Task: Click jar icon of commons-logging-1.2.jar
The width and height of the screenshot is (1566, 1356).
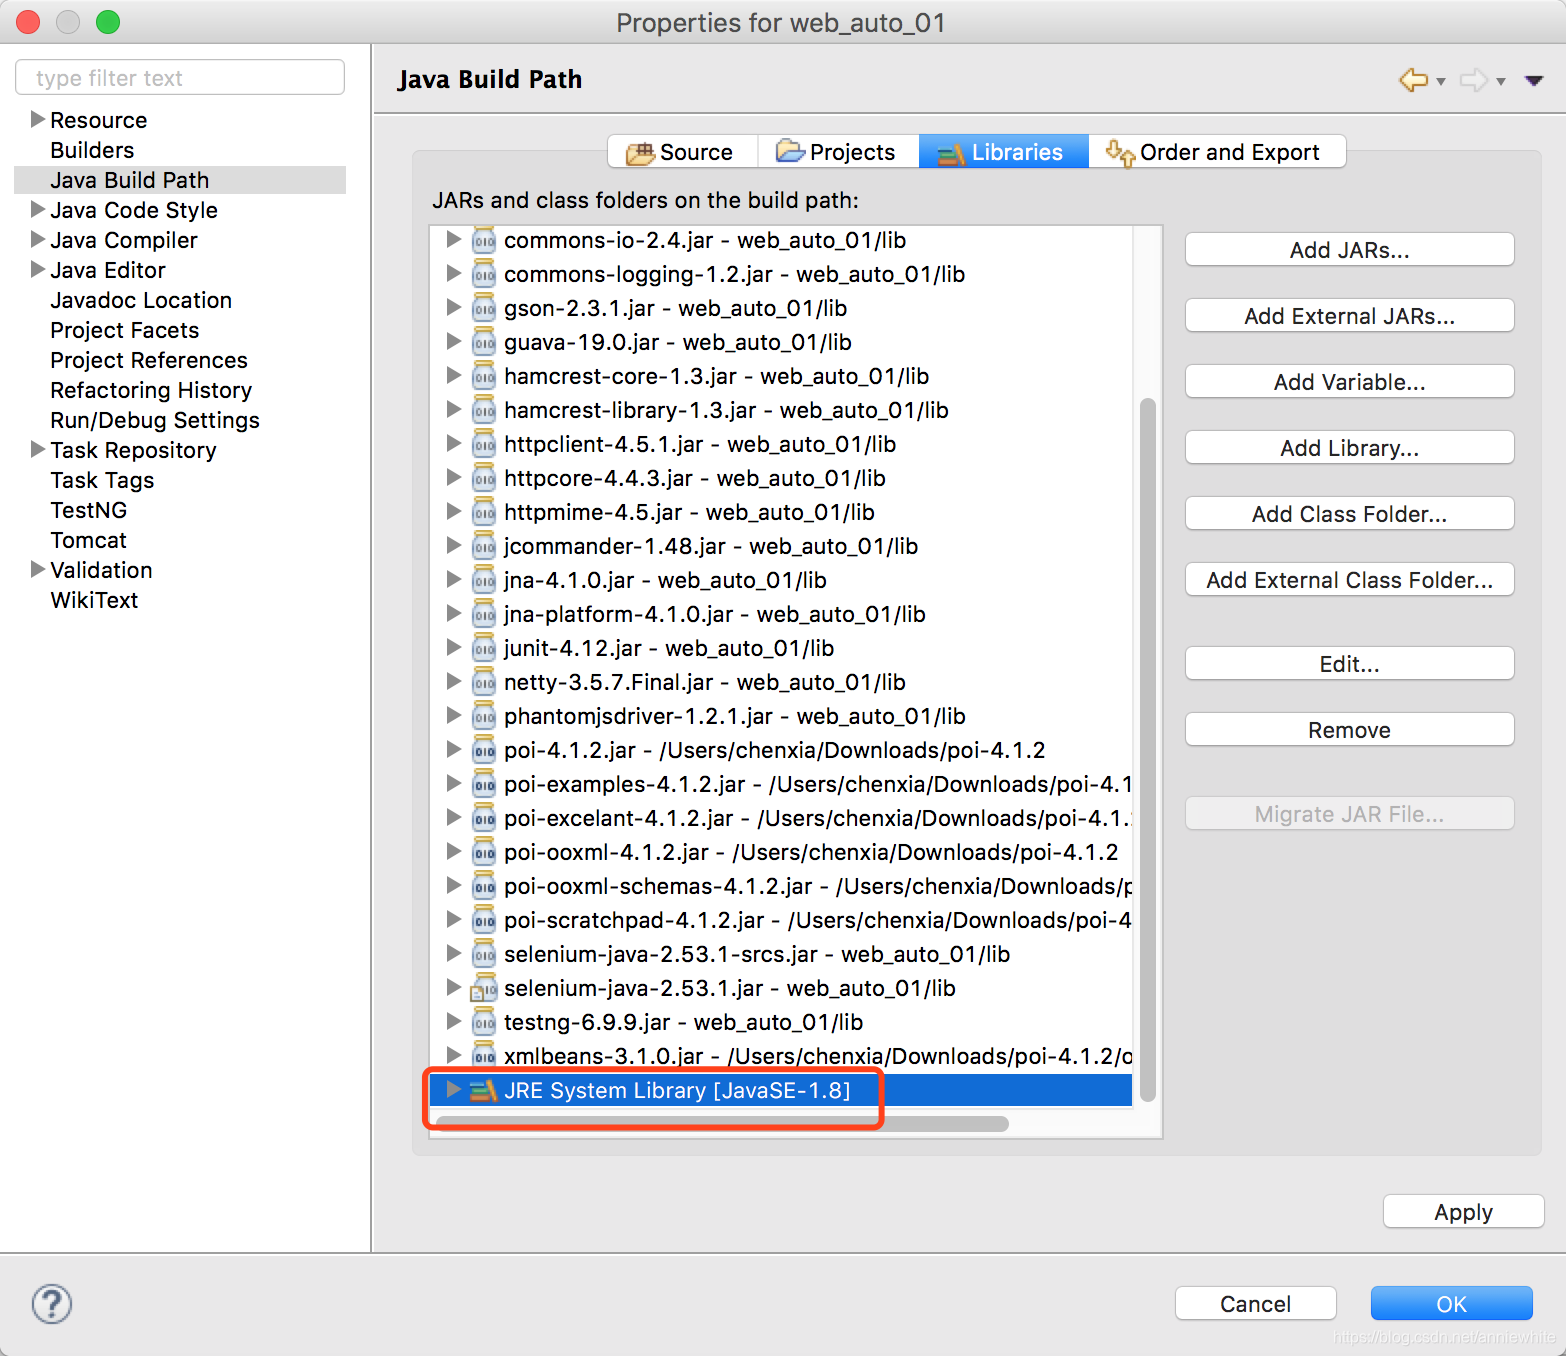Action: (x=484, y=274)
